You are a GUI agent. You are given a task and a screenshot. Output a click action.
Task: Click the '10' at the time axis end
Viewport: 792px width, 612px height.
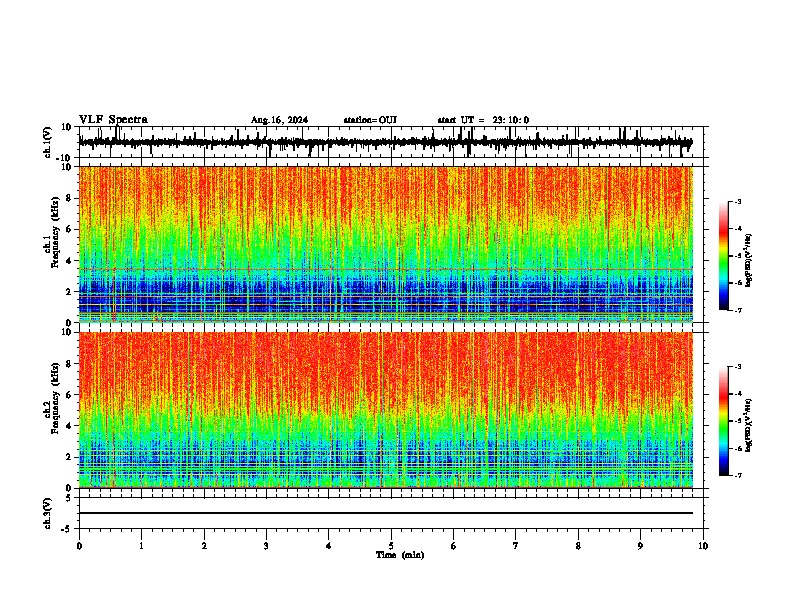703,546
